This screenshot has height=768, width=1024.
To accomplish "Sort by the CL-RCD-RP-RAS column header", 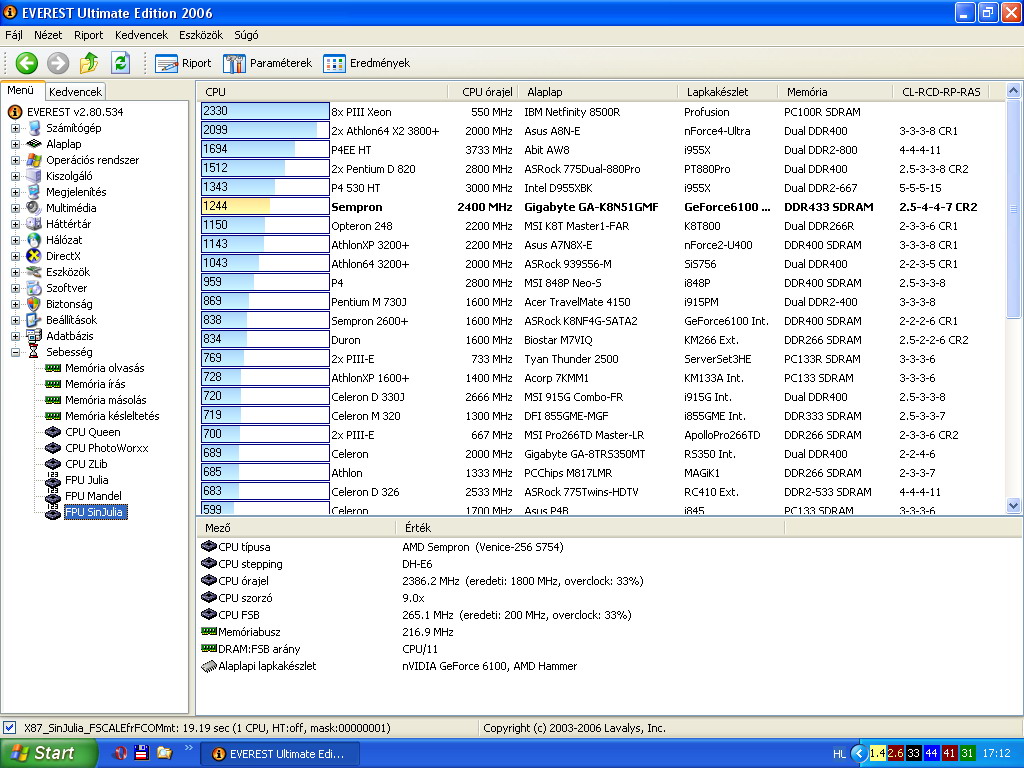I will point(941,92).
